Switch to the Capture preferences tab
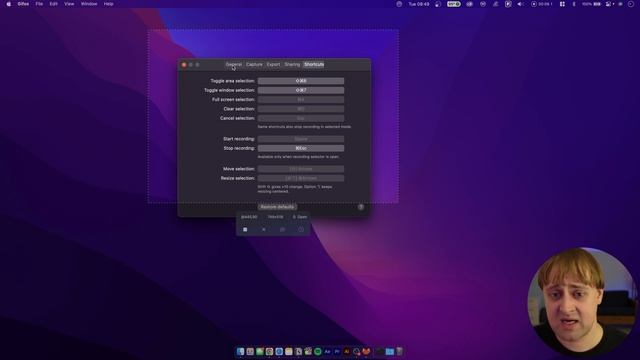This screenshot has width=640, height=360. tap(254, 64)
